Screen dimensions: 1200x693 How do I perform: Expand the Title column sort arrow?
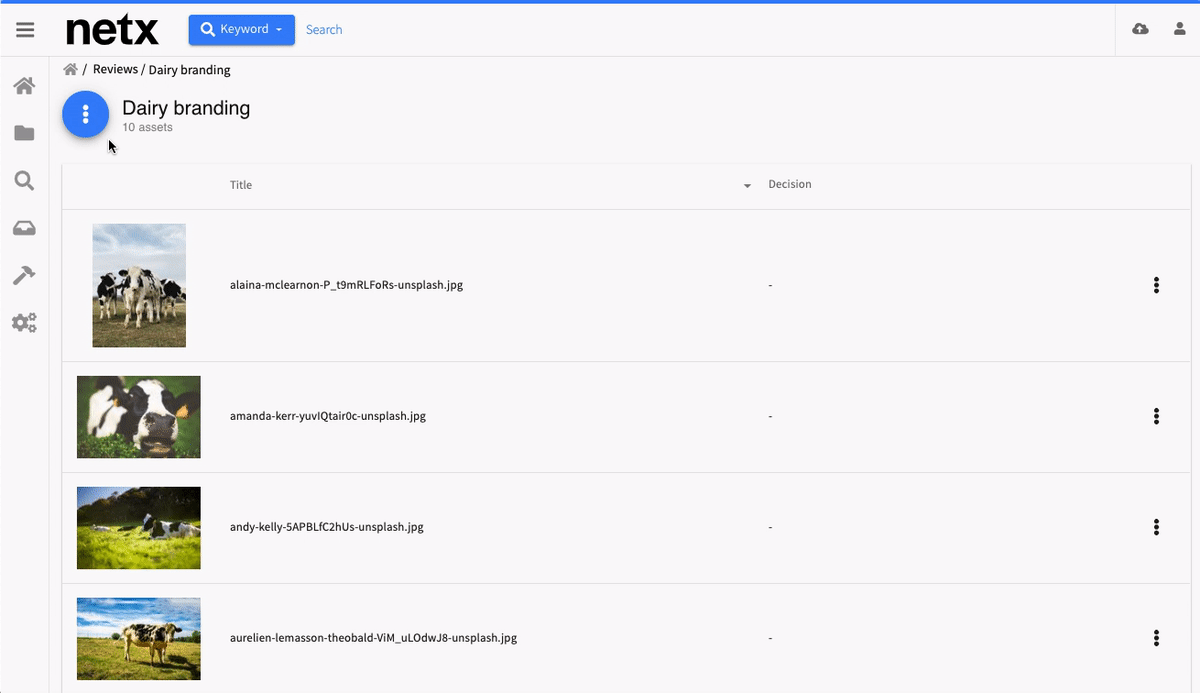tap(747, 186)
